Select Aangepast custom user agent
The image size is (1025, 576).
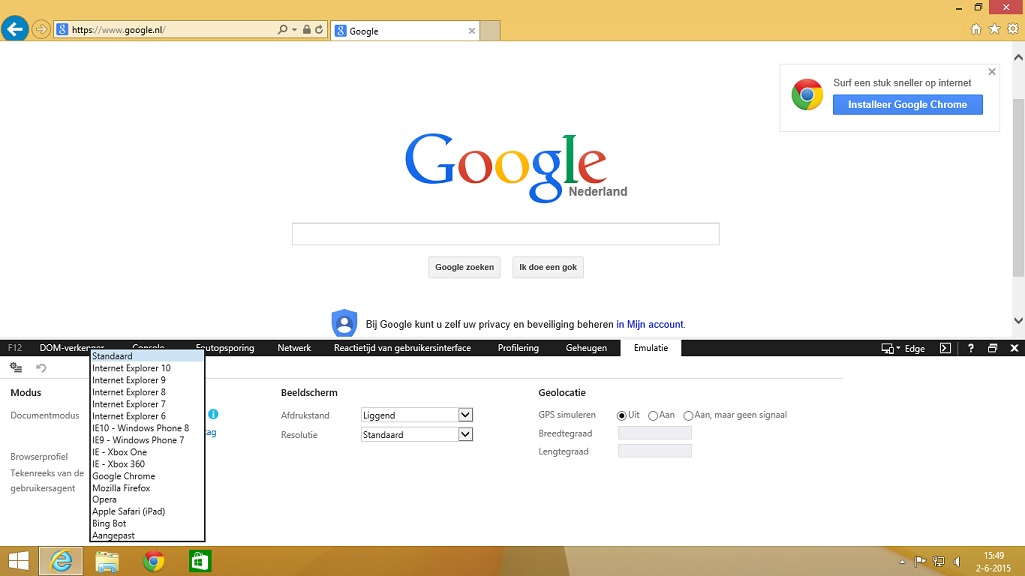pyautogui.click(x=147, y=535)
